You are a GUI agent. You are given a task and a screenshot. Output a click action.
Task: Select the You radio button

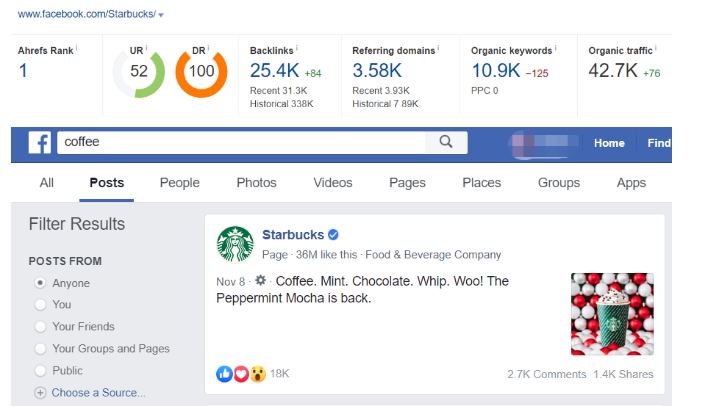click(x=40, y=304)
